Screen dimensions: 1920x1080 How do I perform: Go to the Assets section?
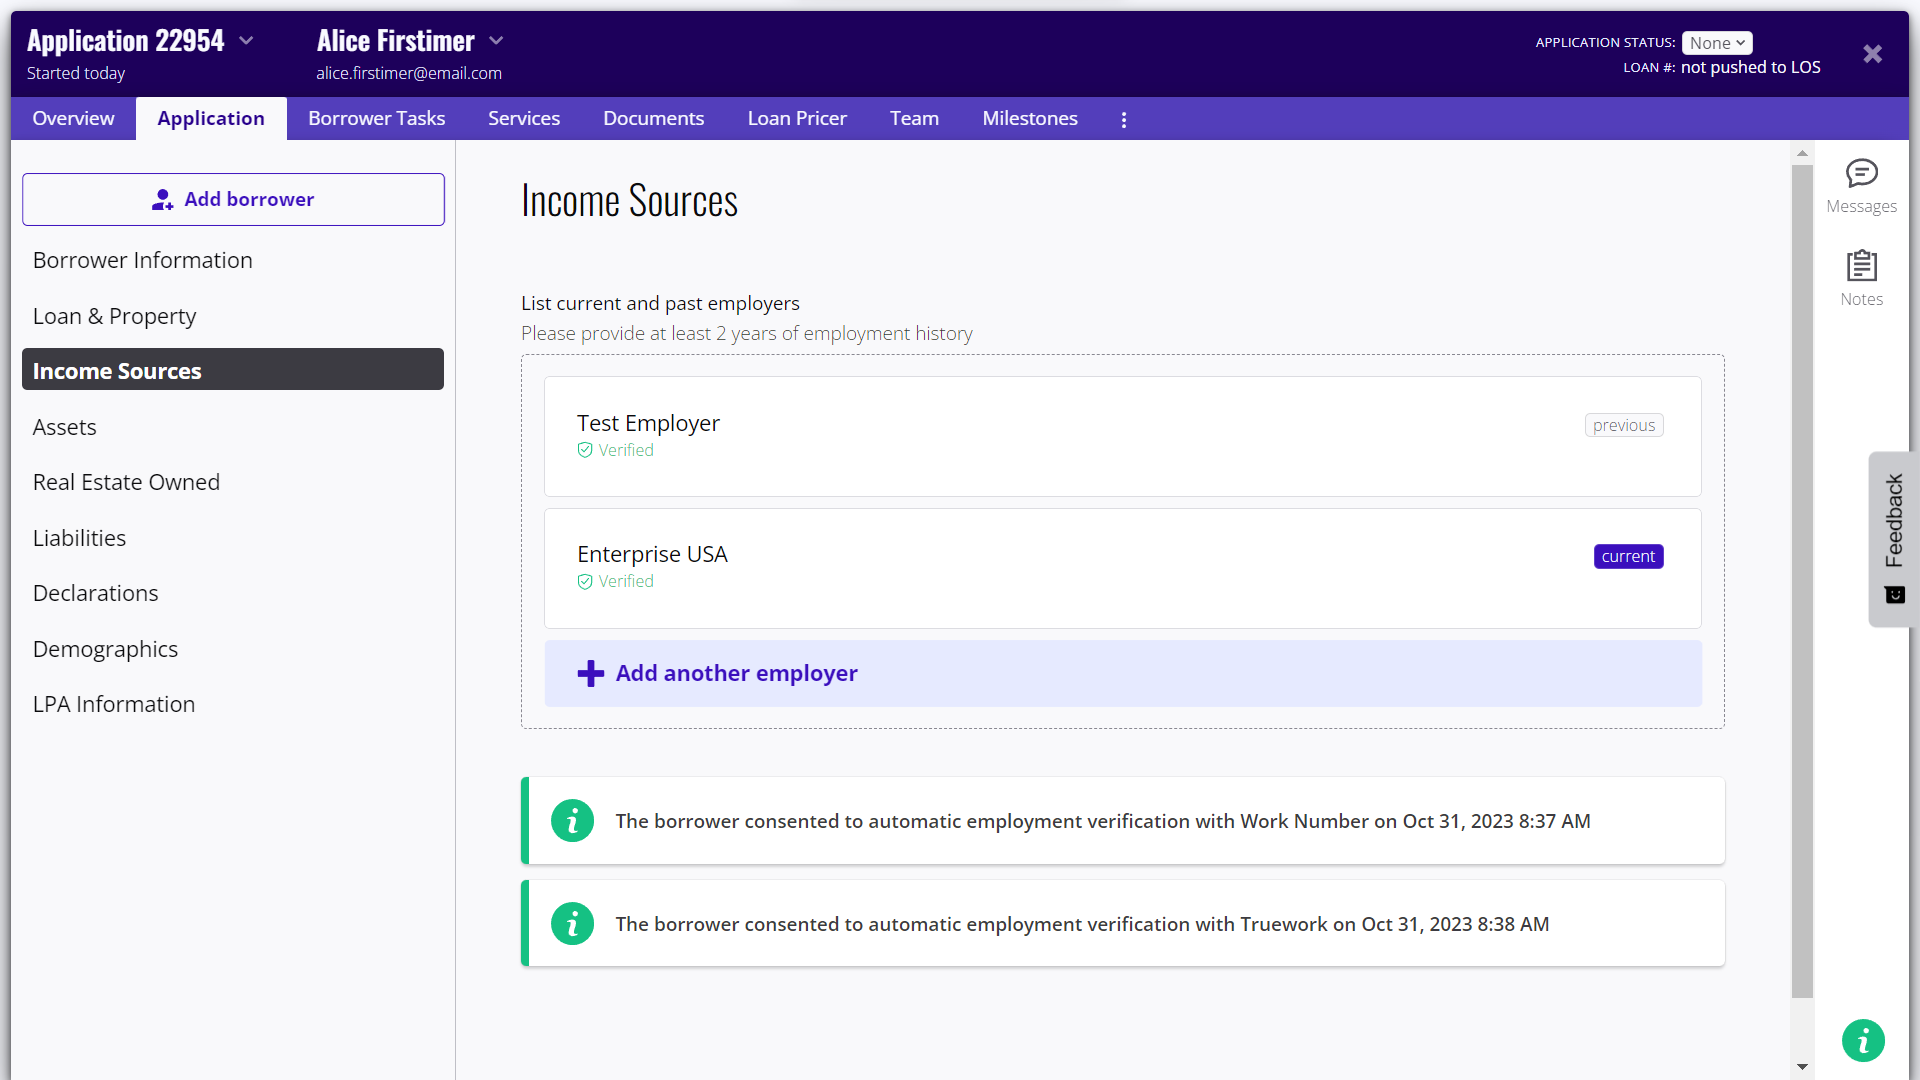pyautogui.click(x=65, y=427)
